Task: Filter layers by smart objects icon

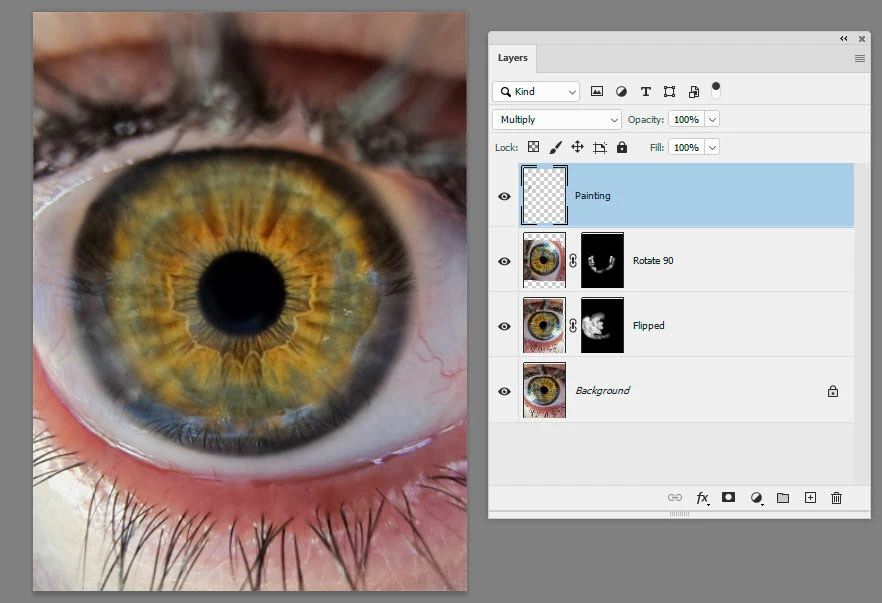Action: click(694, 91)
